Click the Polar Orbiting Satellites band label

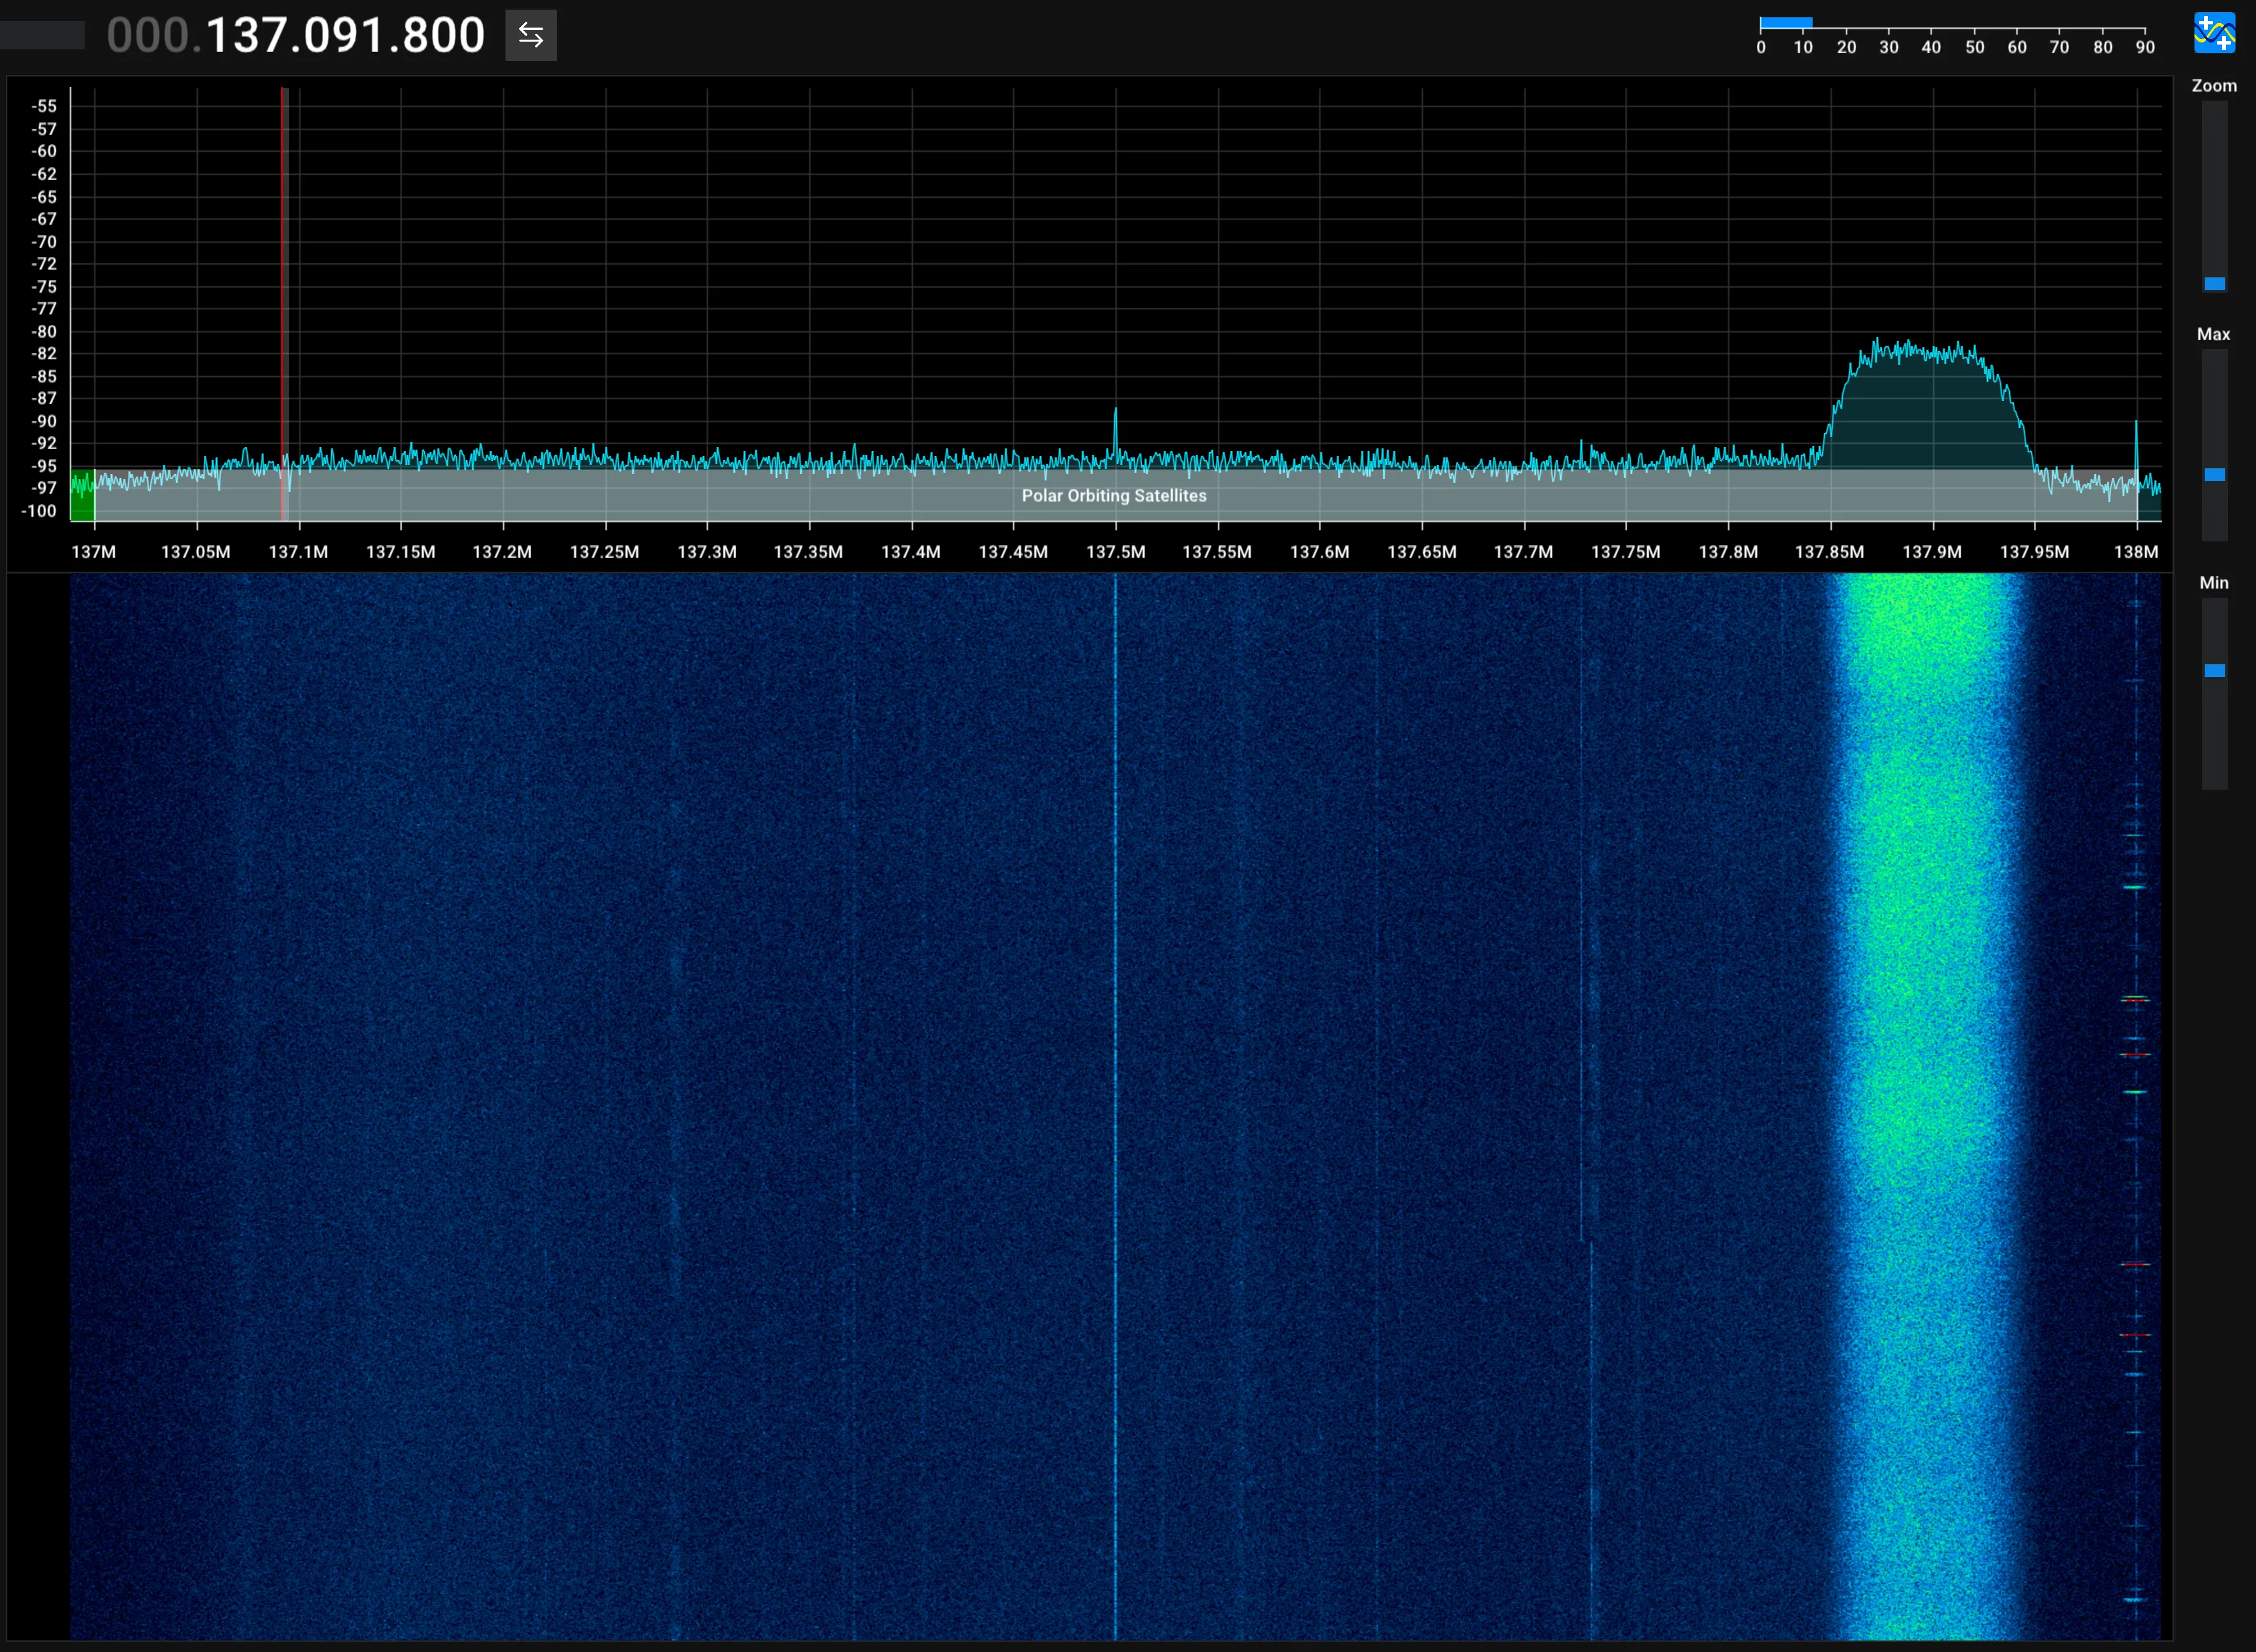[1114, 496]
